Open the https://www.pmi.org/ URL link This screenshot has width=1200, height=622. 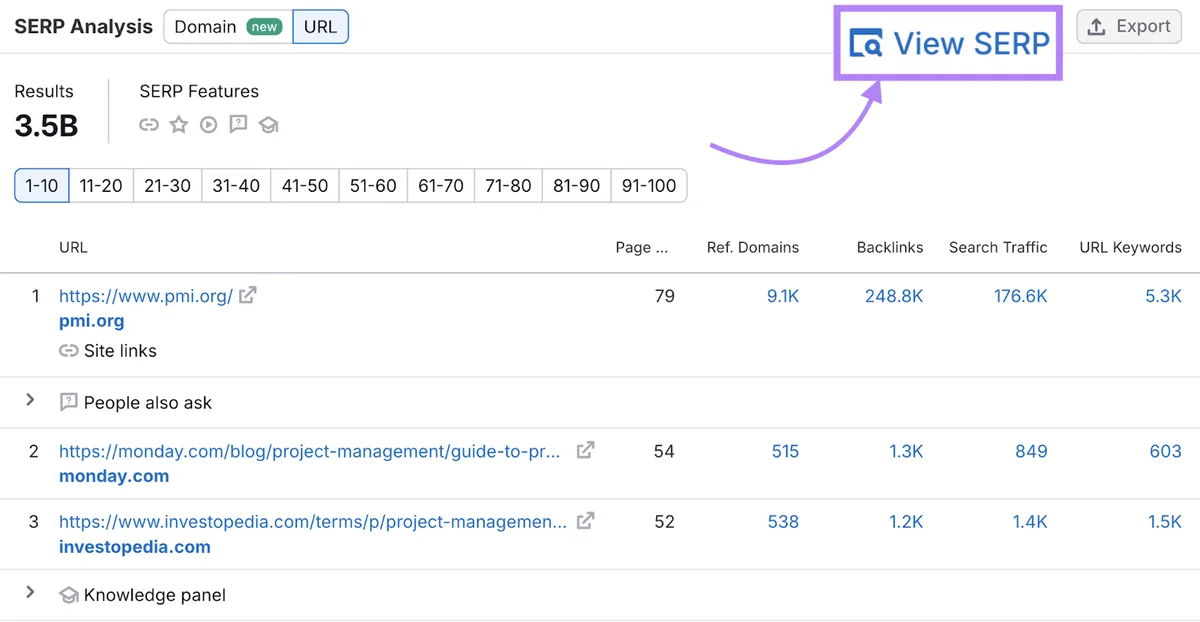click(x=146, y=296)
